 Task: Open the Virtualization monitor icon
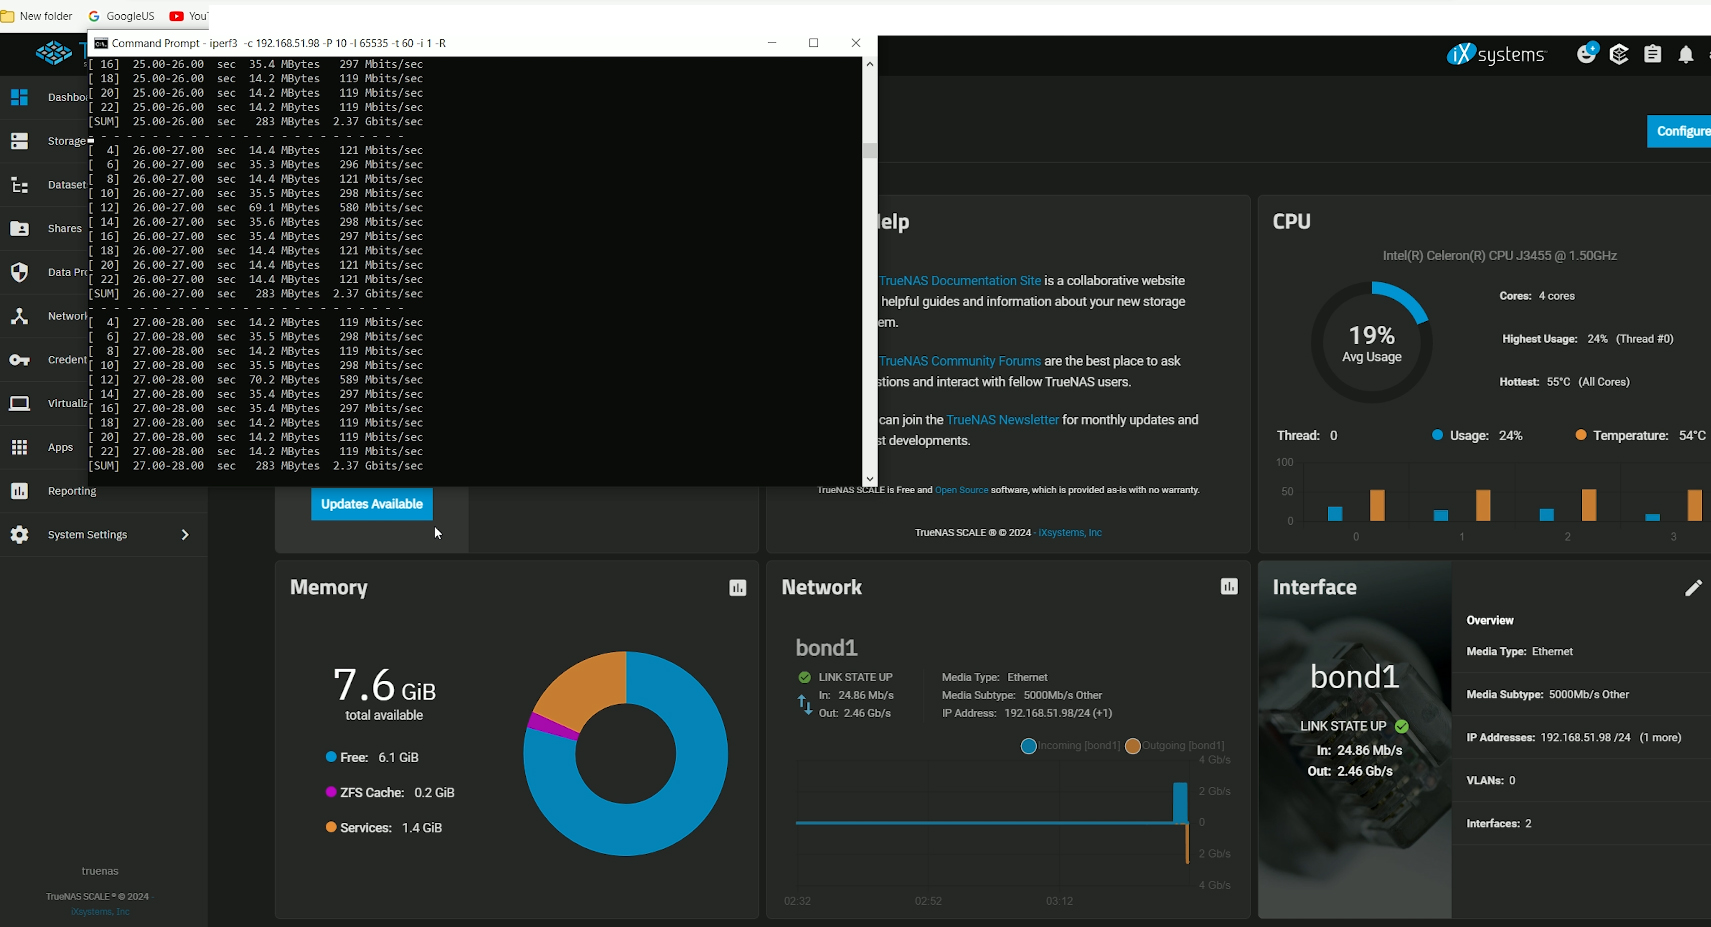19,403
